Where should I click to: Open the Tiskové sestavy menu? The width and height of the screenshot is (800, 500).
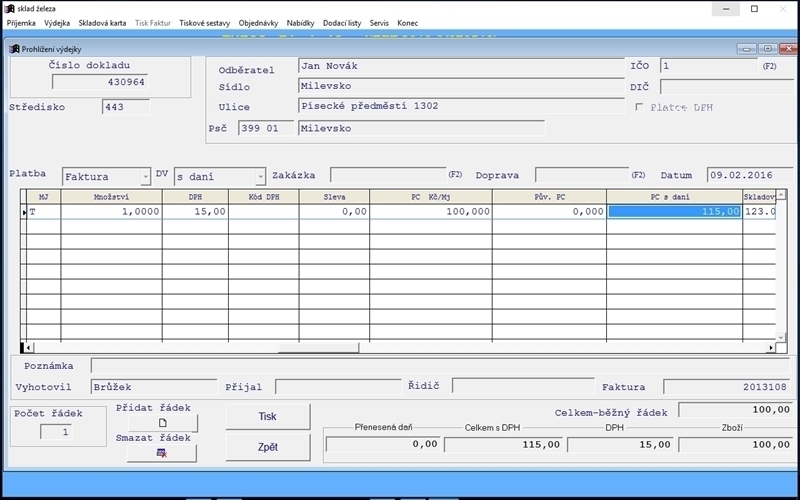point(205,23)
